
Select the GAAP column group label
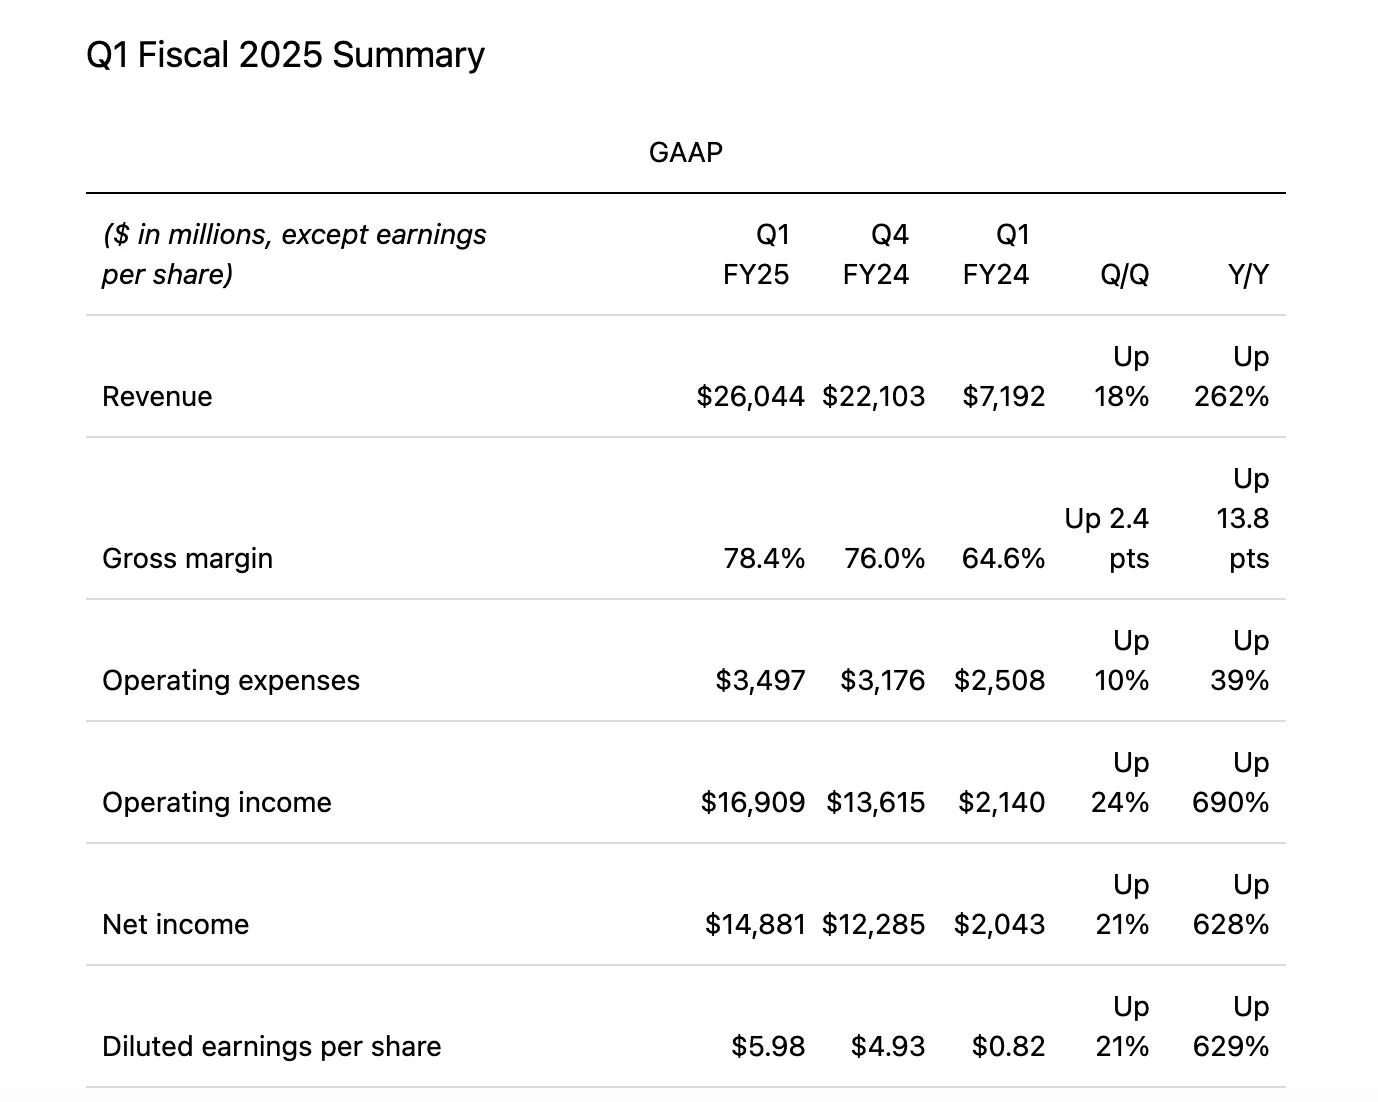pyautogui.click(x=685, y=152)
